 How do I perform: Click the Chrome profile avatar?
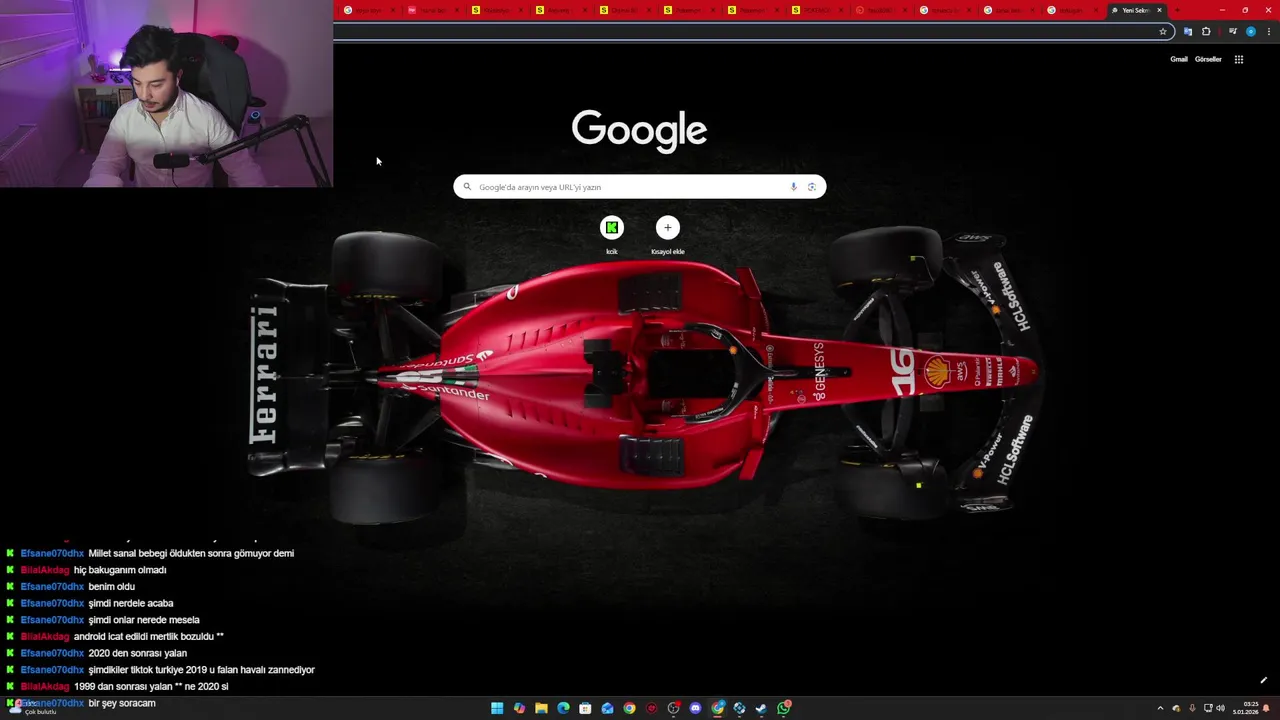click(1251, 32)
